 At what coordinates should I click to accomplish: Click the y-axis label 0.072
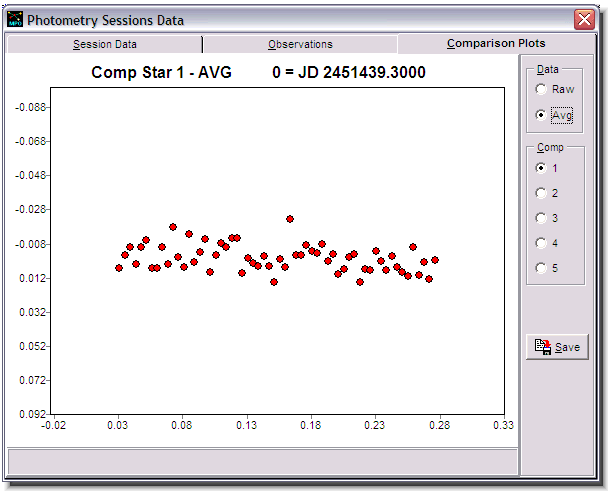33,380
